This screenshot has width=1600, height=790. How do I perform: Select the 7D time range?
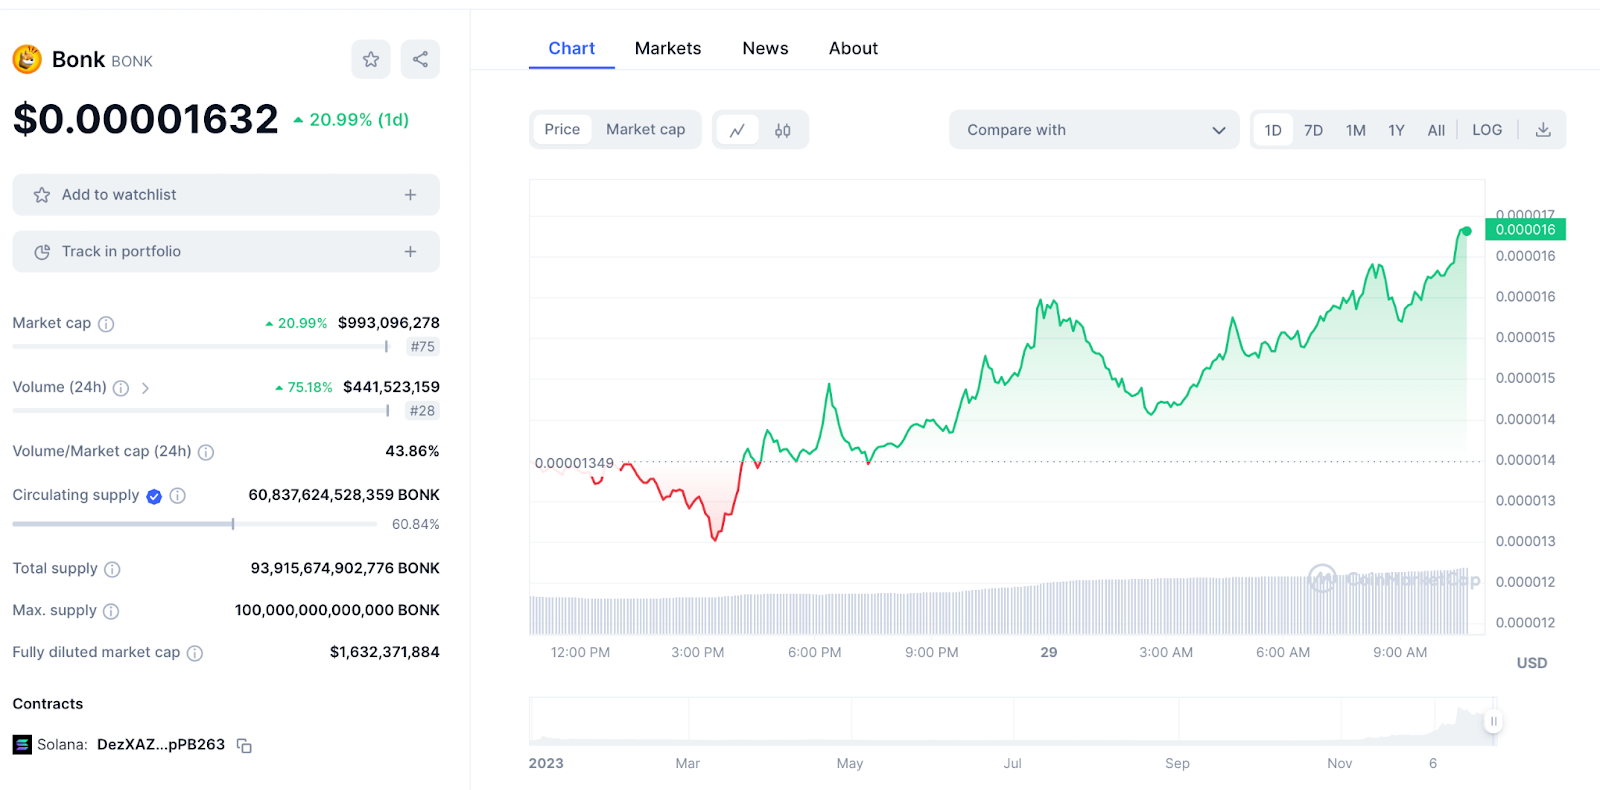pyautogui.click(x=1314, y=130)
